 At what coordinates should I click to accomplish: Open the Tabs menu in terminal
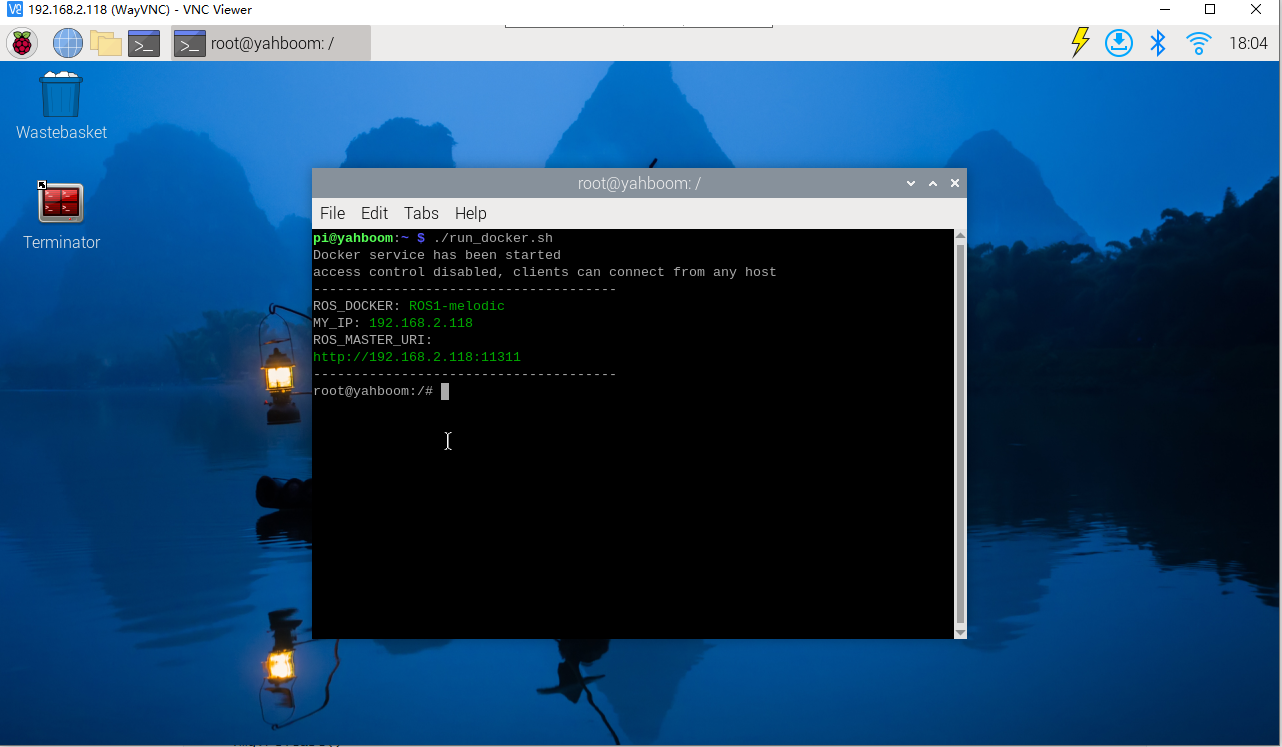[x=421, y=213]
